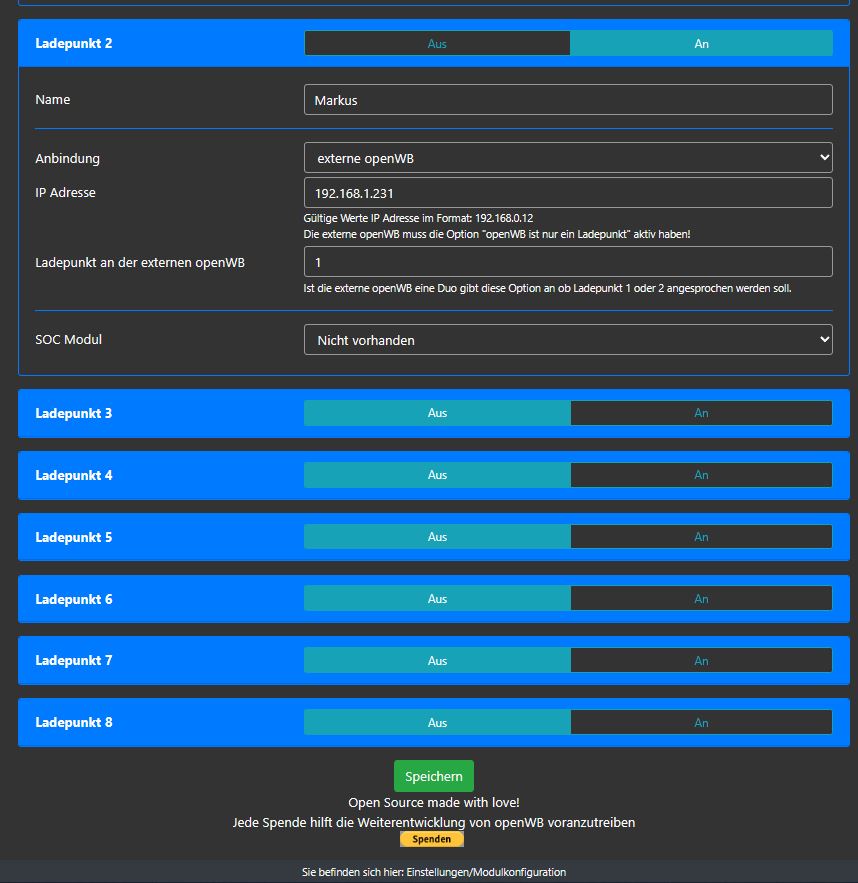The image size is (858, 883).
Task: Set Ladepunkt 2 to An
Action: tap(701, 43)
